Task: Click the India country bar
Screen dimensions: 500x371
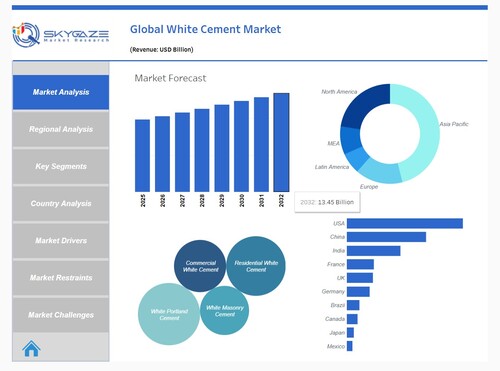Action: (373, 251)
